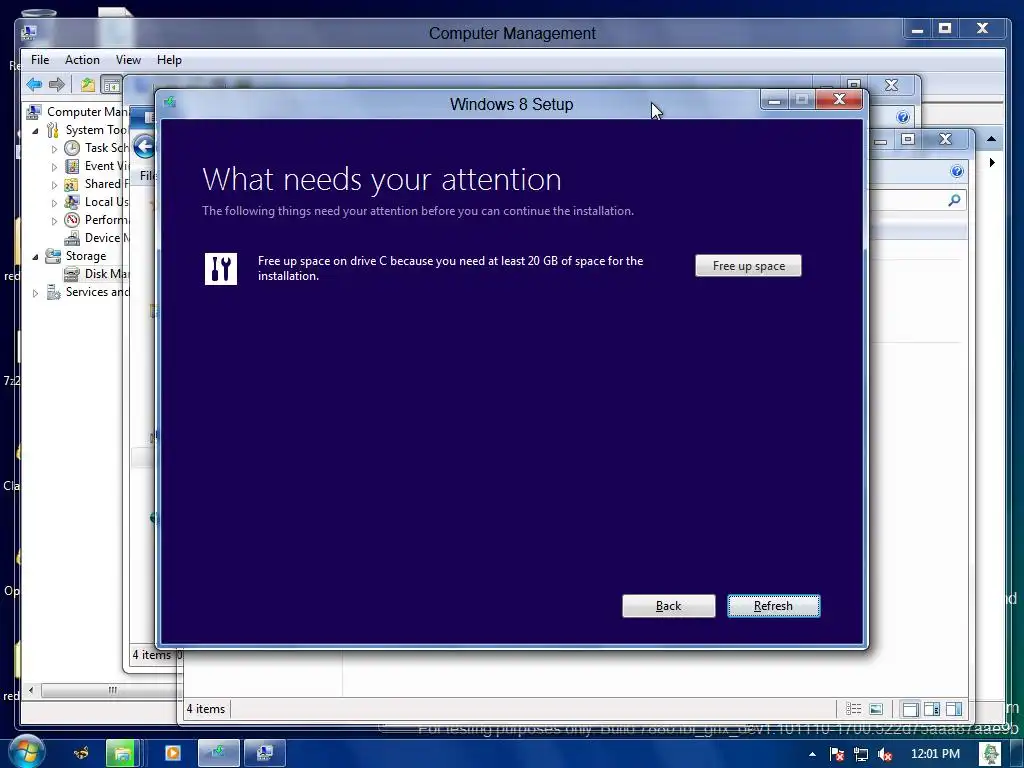
Task: Expand the Task Scheduler node
Action: click(54, 149)
